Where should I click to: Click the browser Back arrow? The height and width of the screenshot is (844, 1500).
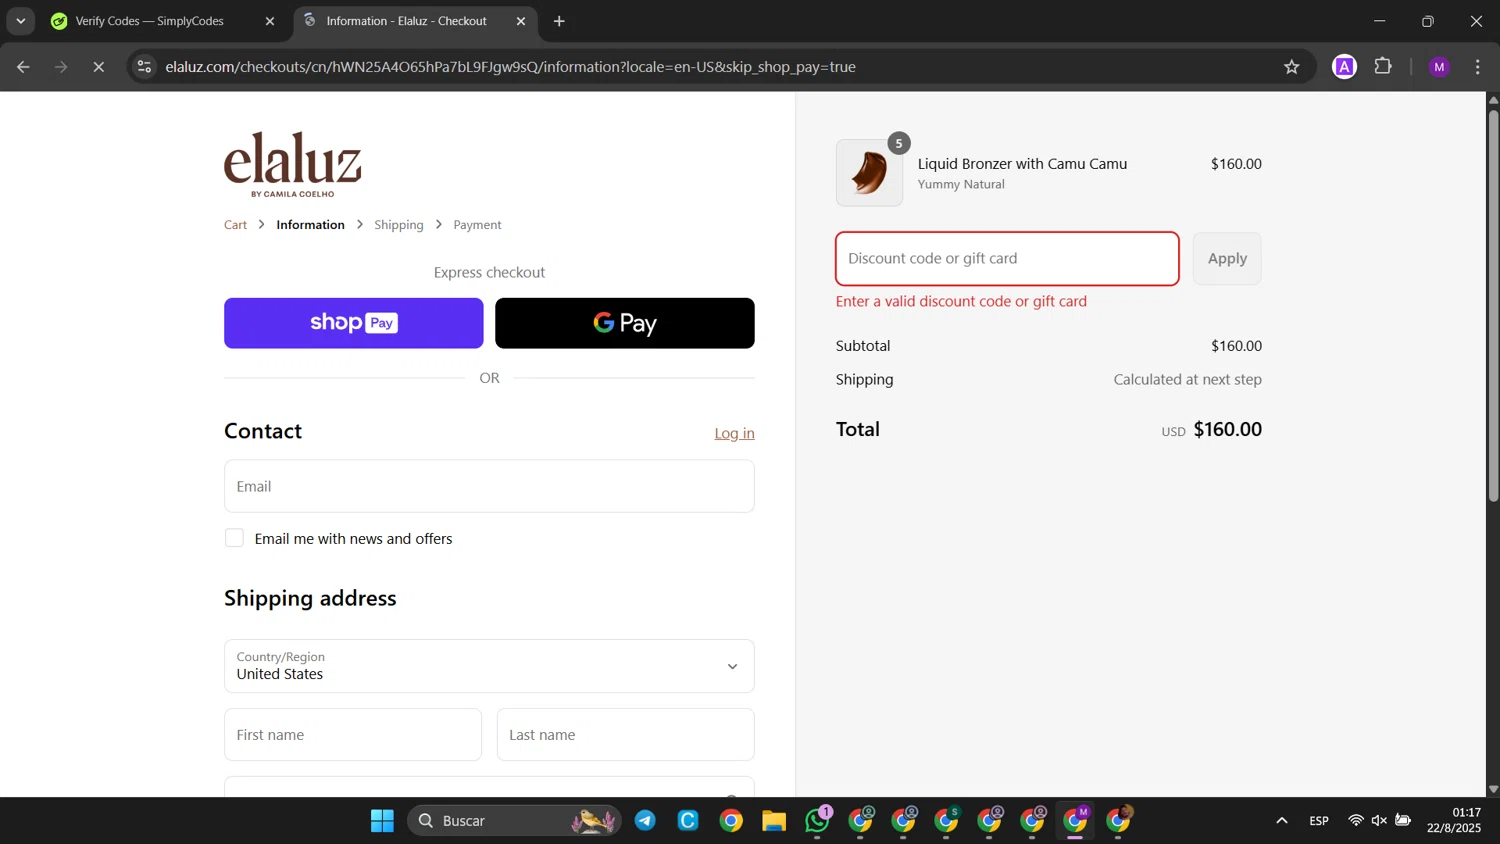coord(23,67)
